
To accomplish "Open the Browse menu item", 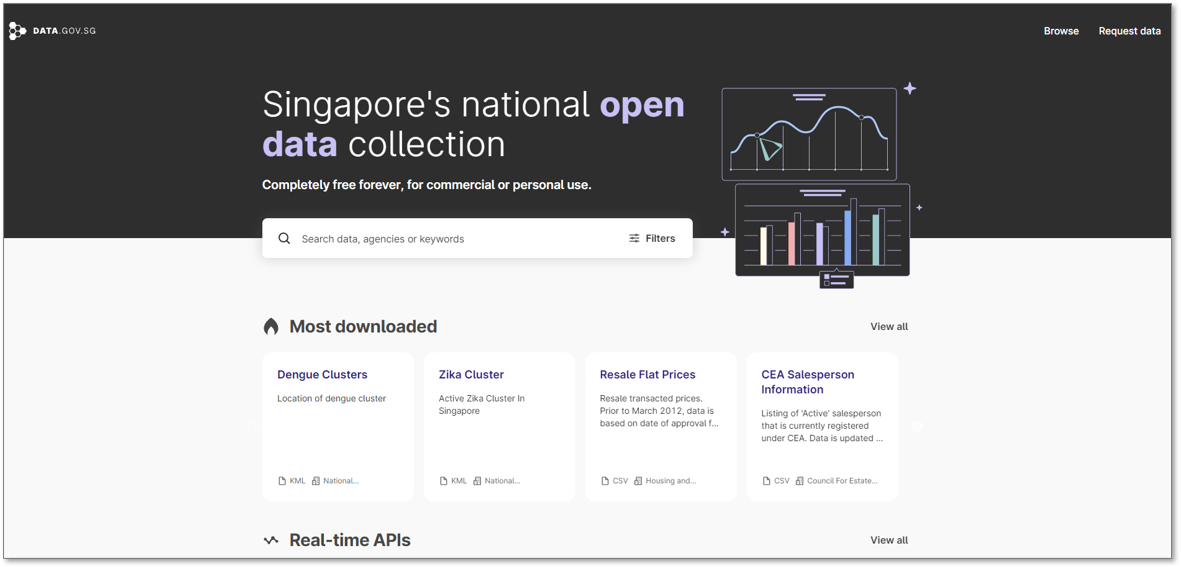I will pos(1060,31).
